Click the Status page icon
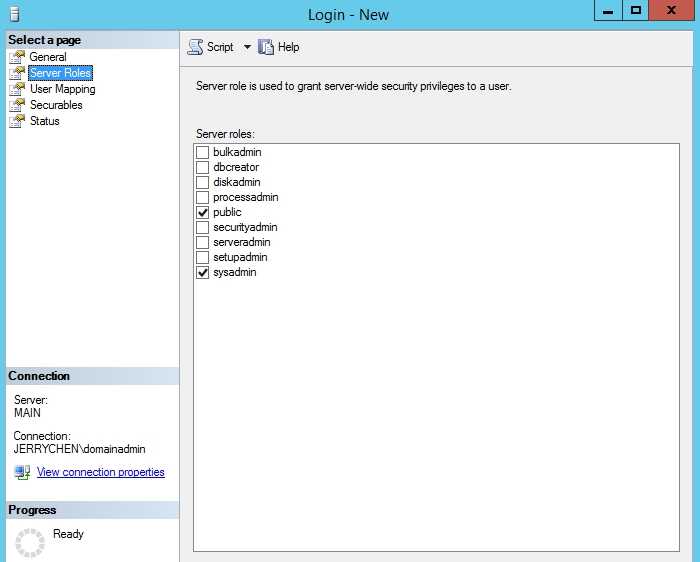 tap(17, 121)
